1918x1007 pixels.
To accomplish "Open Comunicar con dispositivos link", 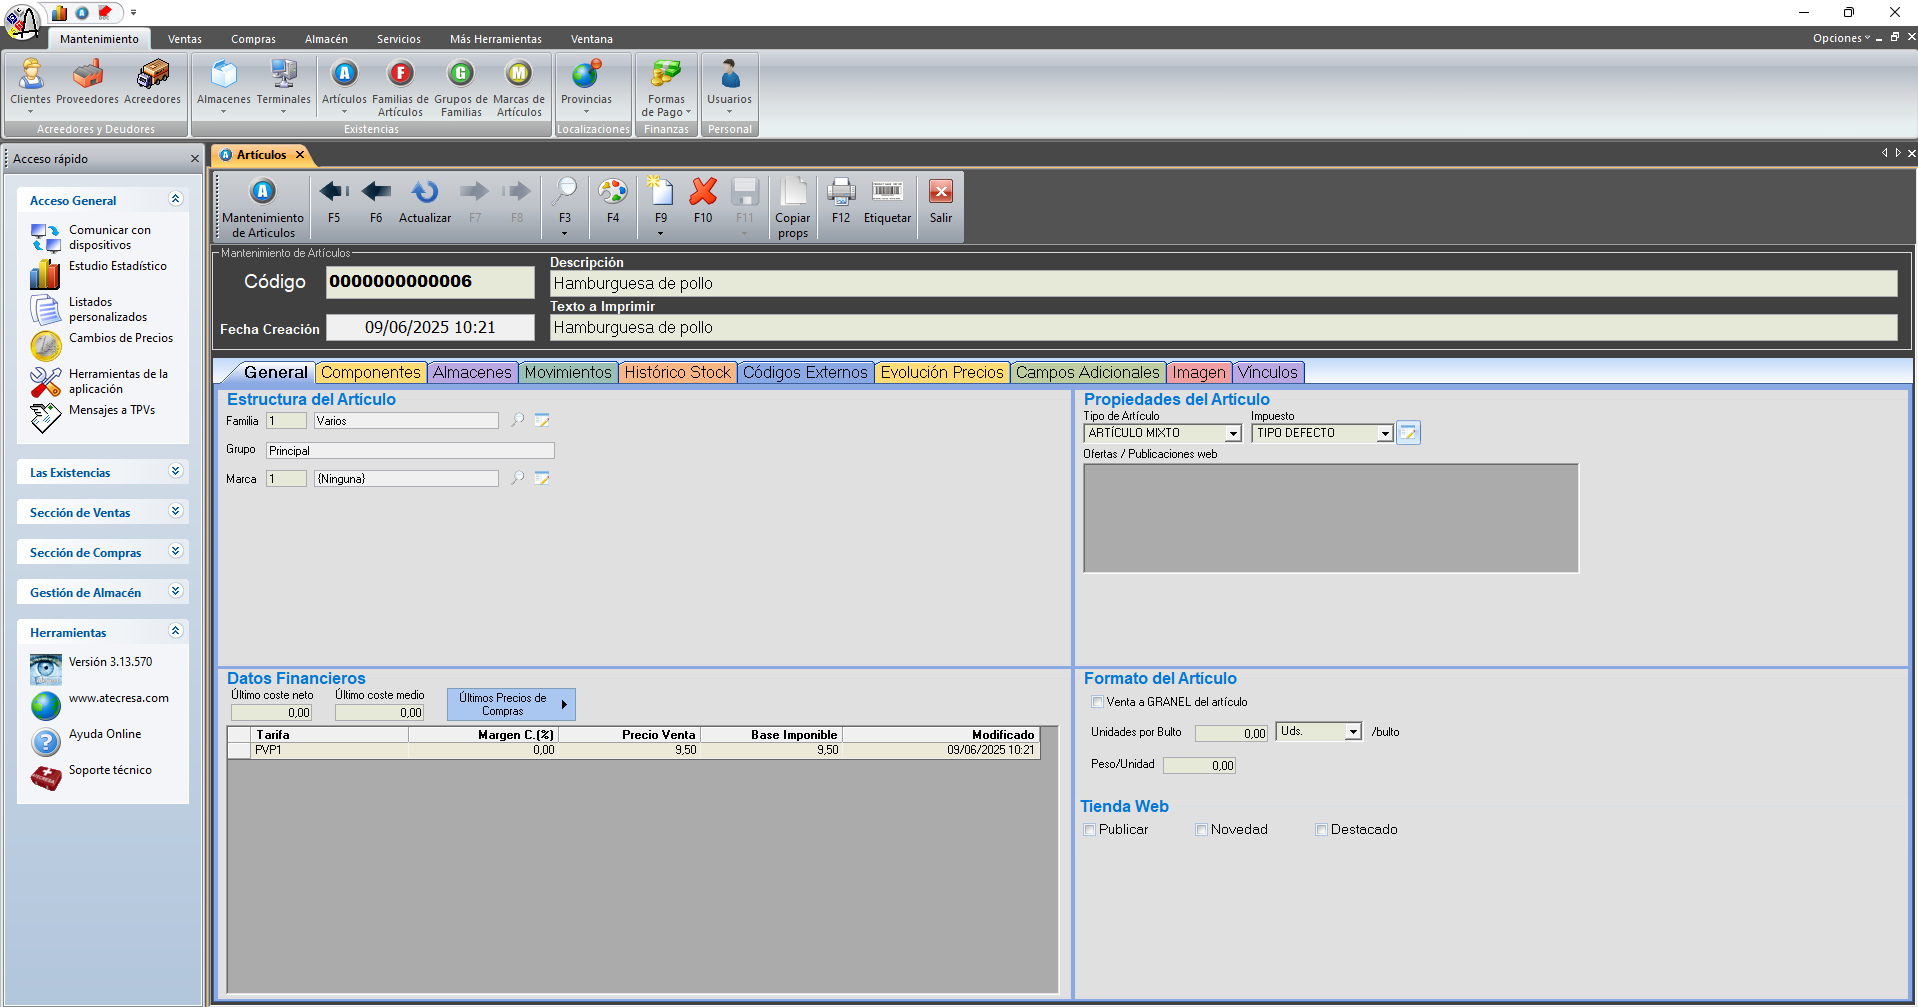I will click(x=110, y=237).
